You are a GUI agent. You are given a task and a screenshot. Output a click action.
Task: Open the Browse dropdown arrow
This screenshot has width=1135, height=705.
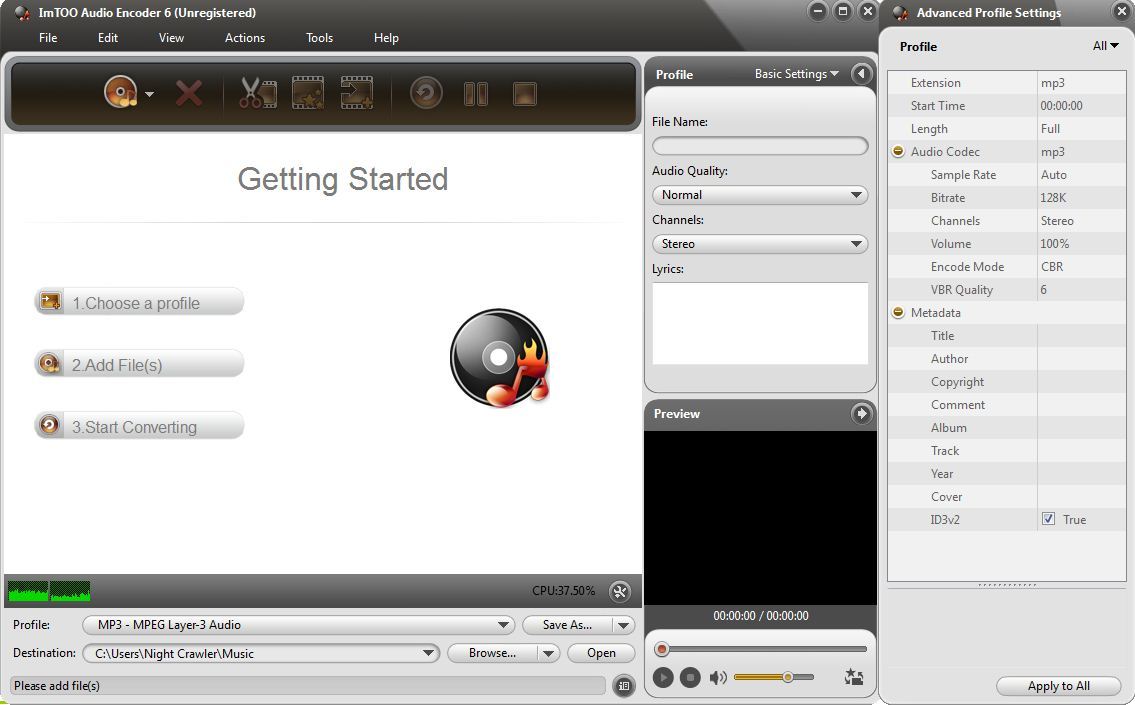(x=549, y=654)
